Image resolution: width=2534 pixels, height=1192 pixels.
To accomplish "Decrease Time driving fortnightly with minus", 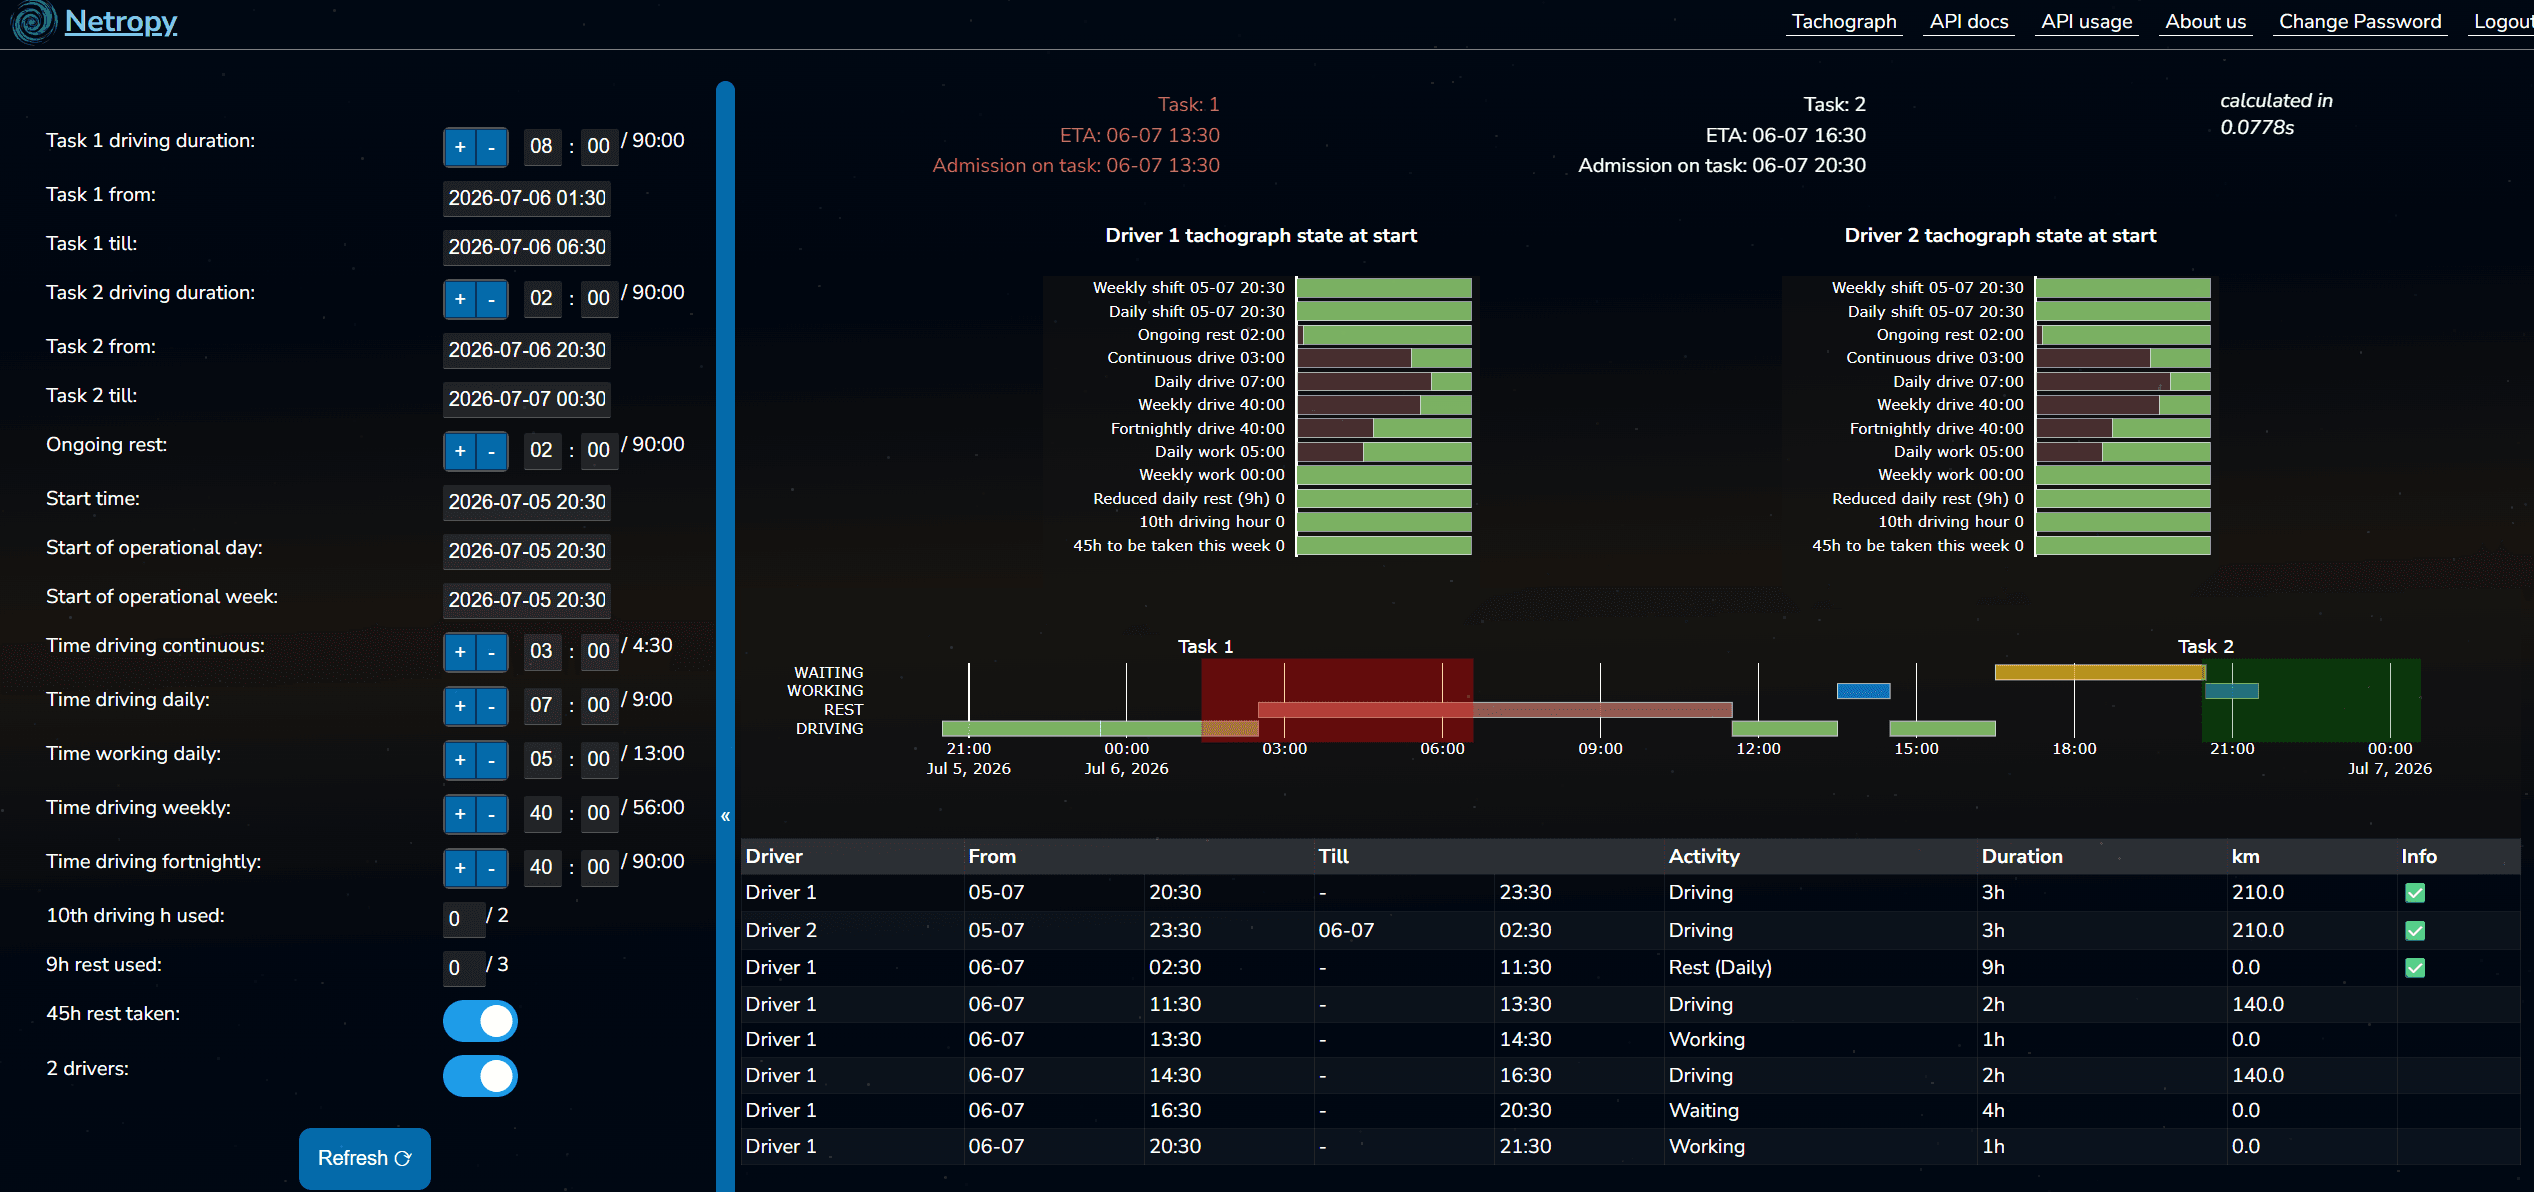I will coord(492,868).
